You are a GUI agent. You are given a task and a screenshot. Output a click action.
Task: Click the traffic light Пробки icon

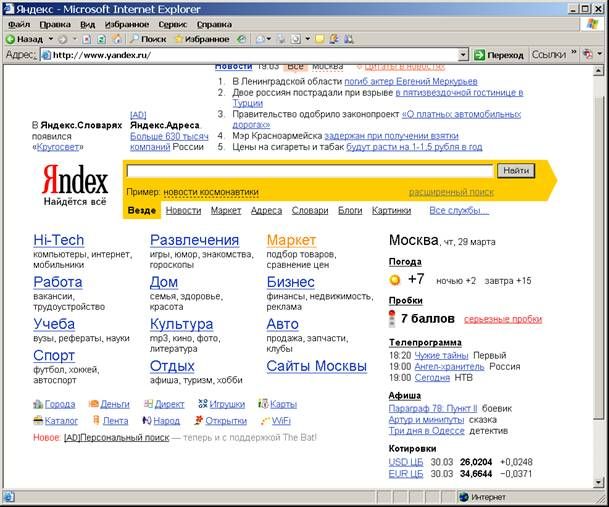(392, 319)
